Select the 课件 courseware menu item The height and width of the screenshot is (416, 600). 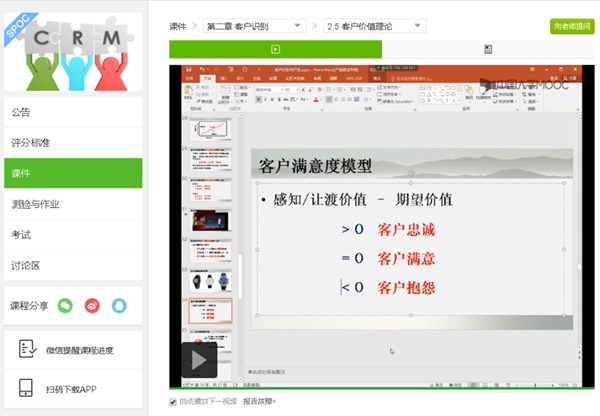(73, 173)
